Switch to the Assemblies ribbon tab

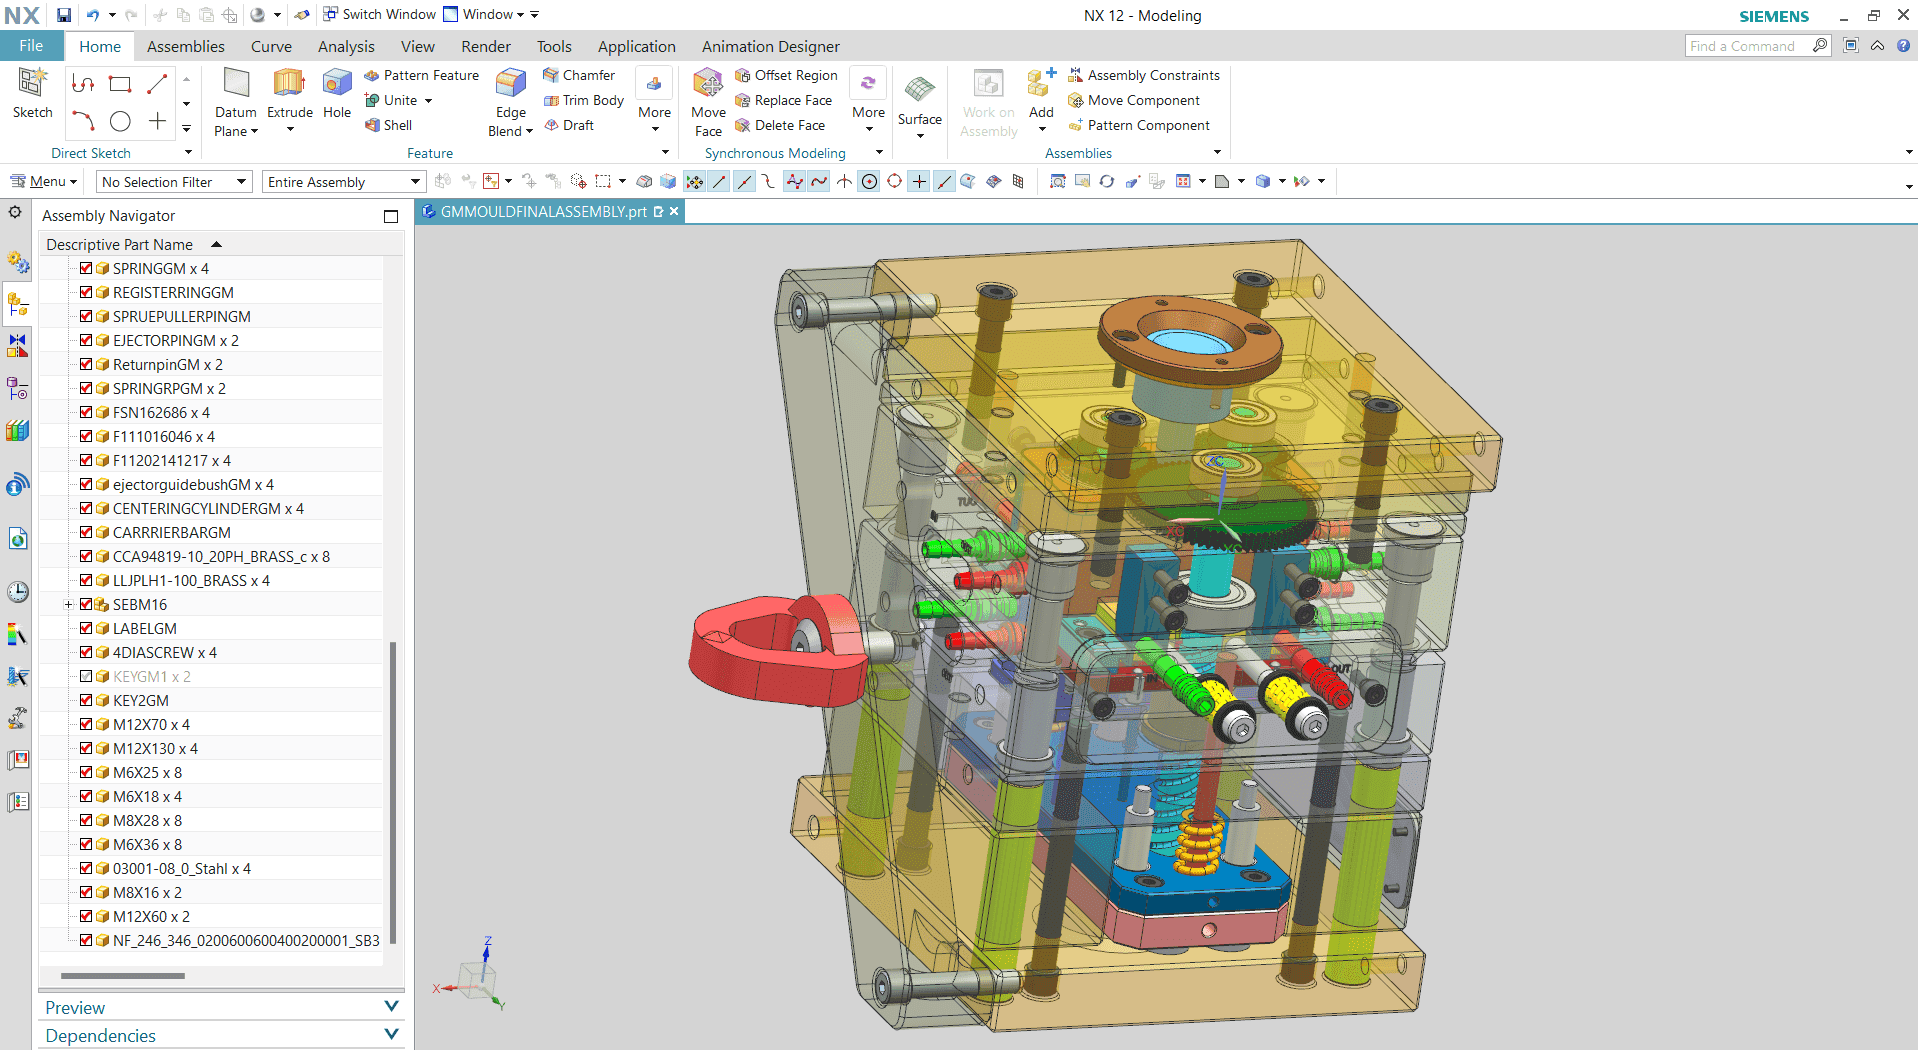tap(186, 46)
